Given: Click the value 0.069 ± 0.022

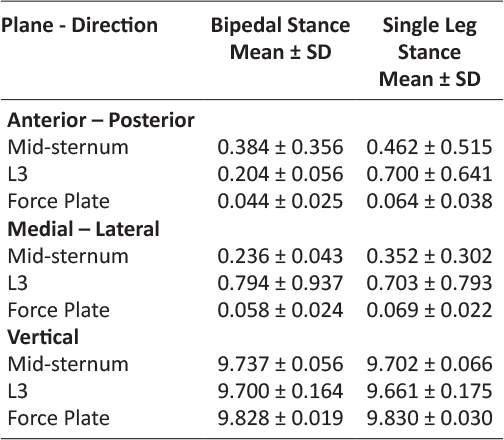Looking at the screenshot, I should point(429,310).
